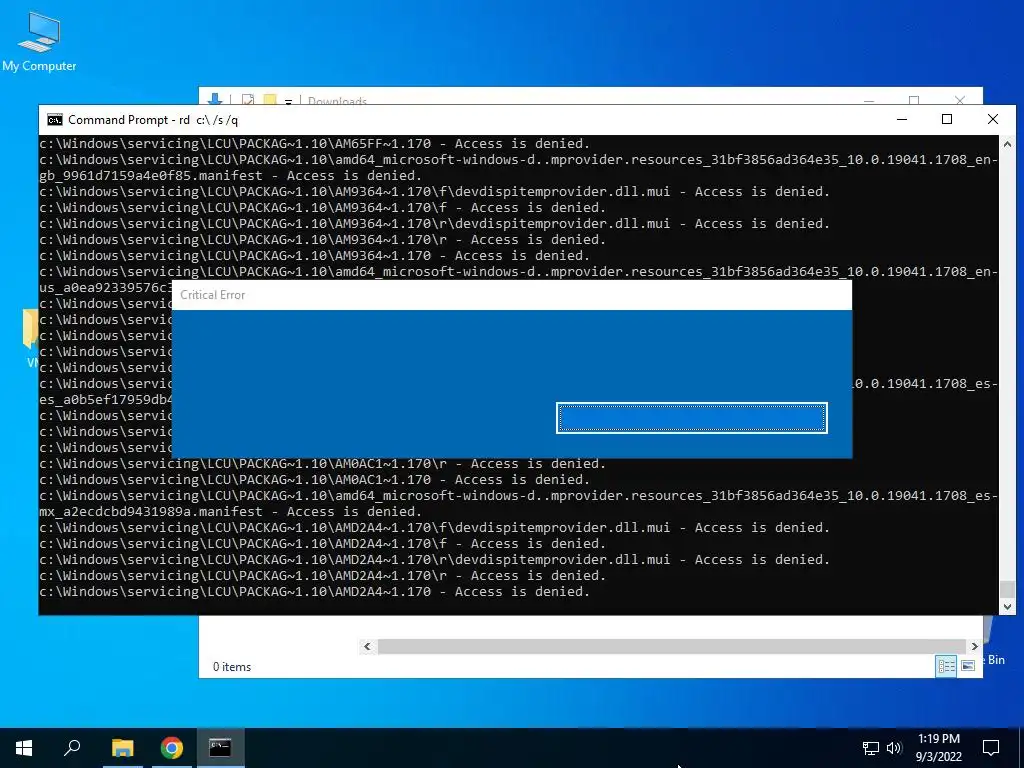
Task: Close the Command Prompt window
Action: coord(993,120)
